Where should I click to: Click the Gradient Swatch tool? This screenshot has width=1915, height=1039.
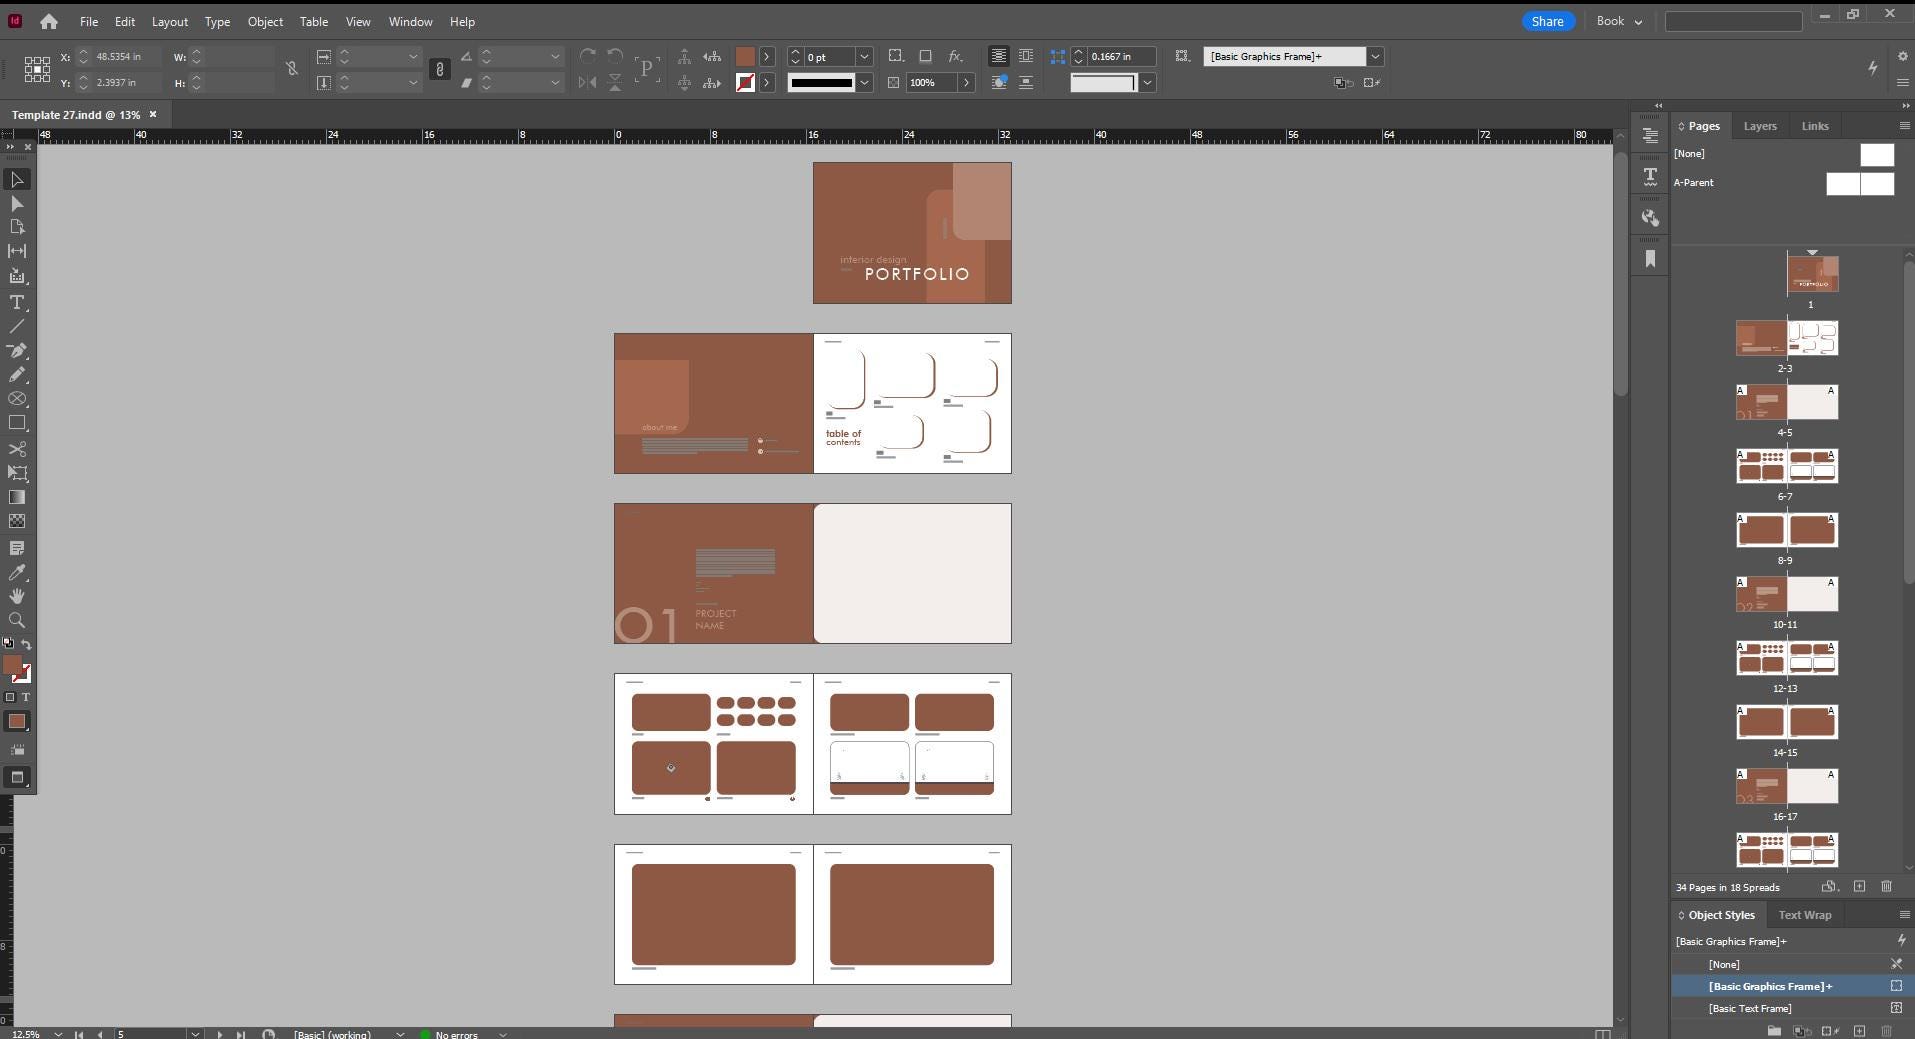[17, 497]
